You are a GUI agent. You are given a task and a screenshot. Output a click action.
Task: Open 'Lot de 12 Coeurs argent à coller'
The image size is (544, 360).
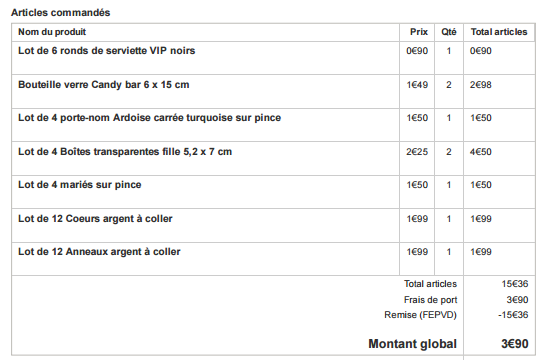point(95,219)
